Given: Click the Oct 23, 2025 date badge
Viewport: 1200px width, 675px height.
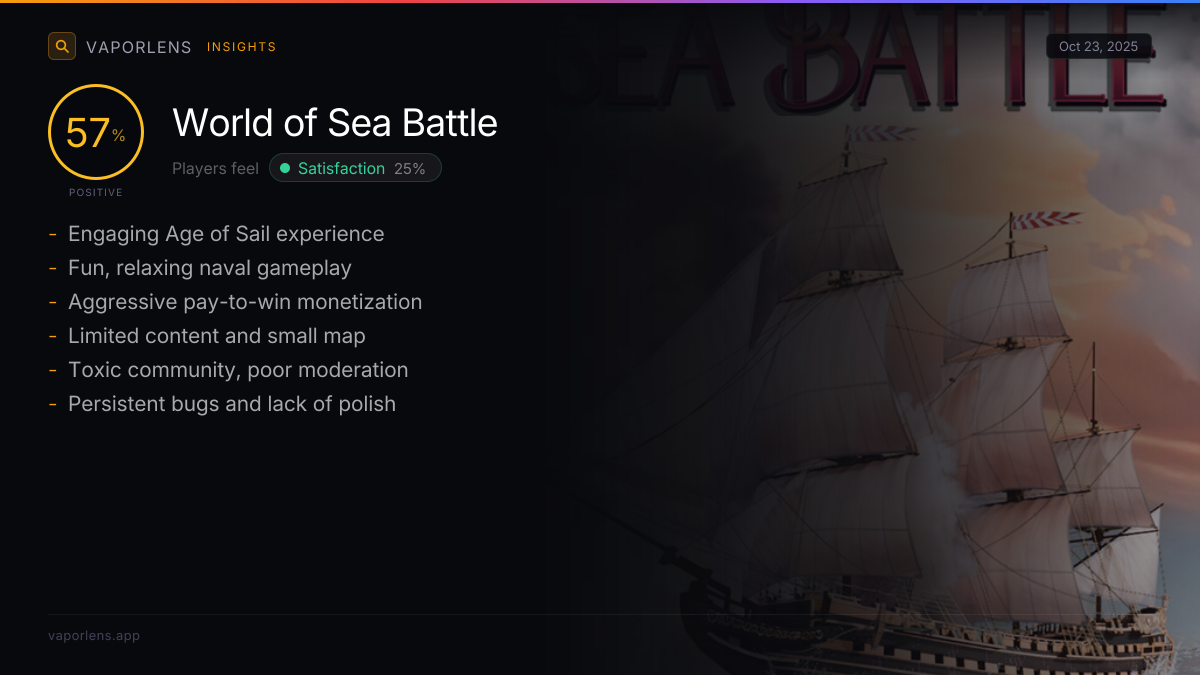Looking at the screenshot, I should point(1098,47).
